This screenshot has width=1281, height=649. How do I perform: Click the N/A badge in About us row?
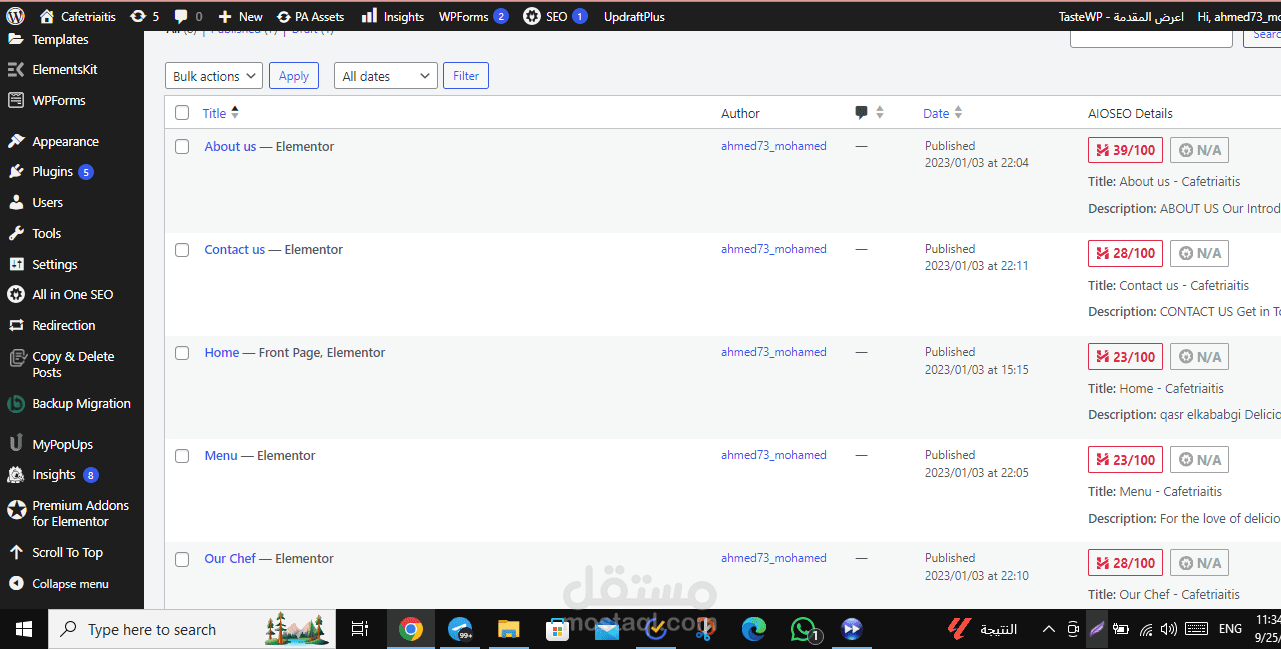click(1199, 150)
